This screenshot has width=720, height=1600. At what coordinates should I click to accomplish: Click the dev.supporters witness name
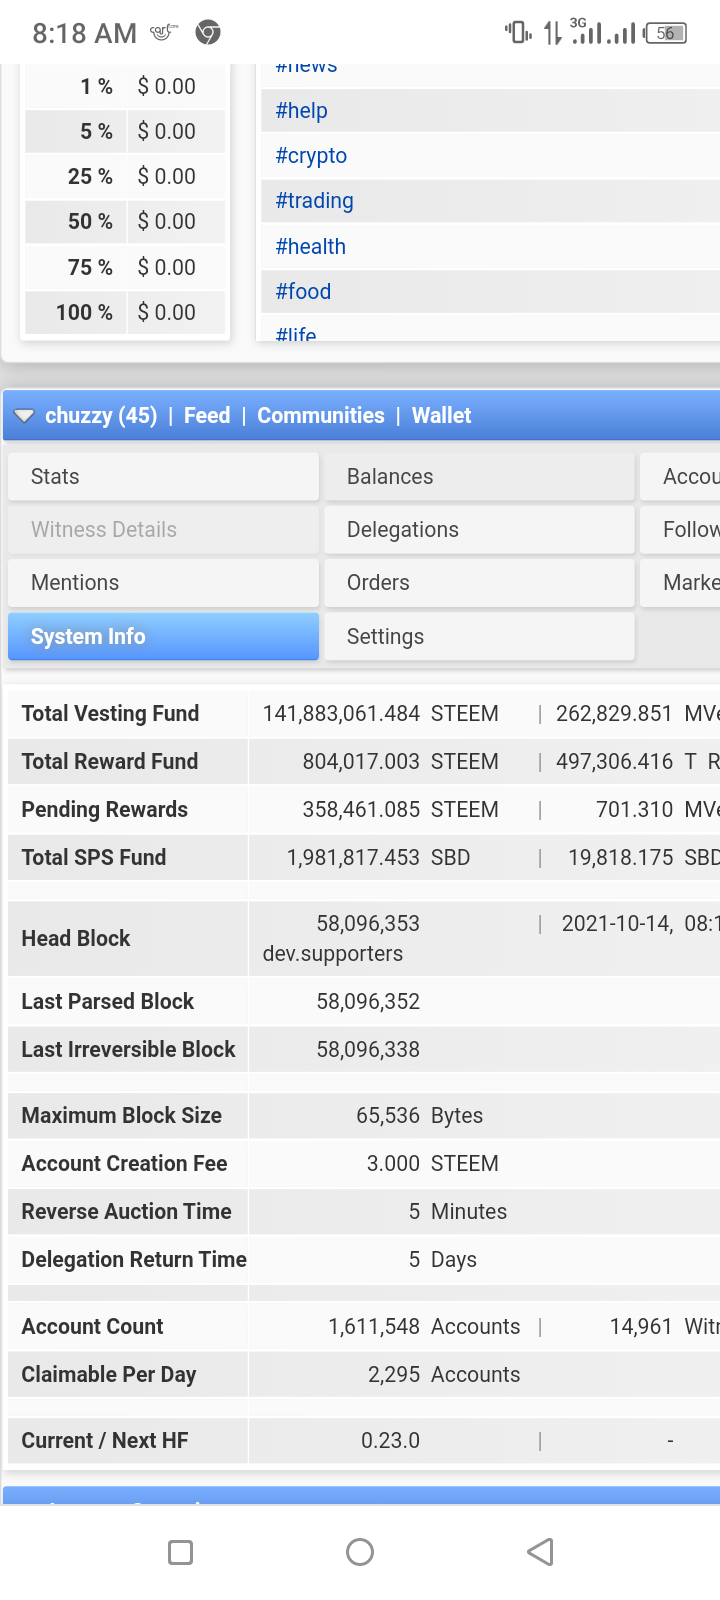point(333,954)
